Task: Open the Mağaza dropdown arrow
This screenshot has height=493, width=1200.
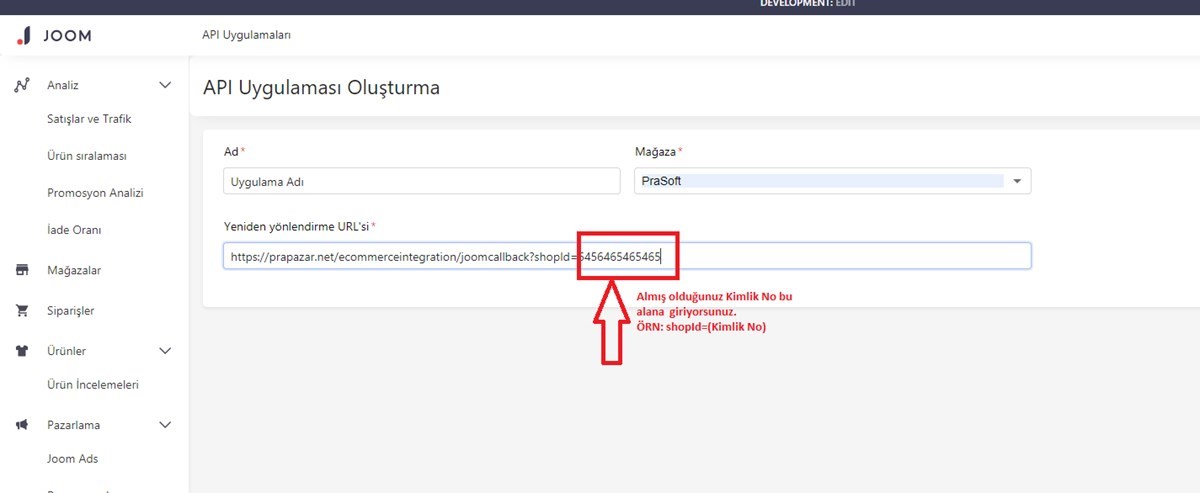Action: point(1017,182)
